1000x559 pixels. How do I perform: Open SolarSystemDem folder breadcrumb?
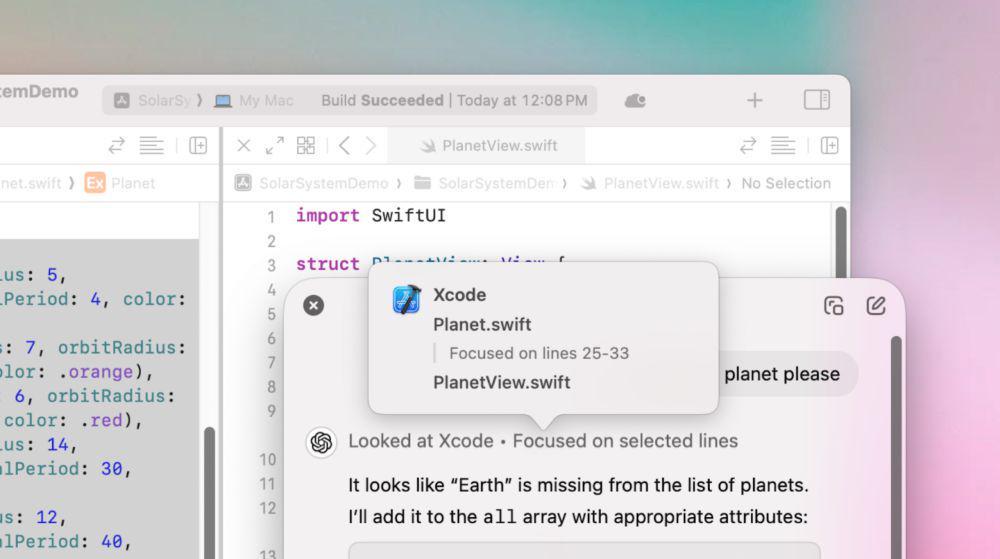(x=484, y=183)
